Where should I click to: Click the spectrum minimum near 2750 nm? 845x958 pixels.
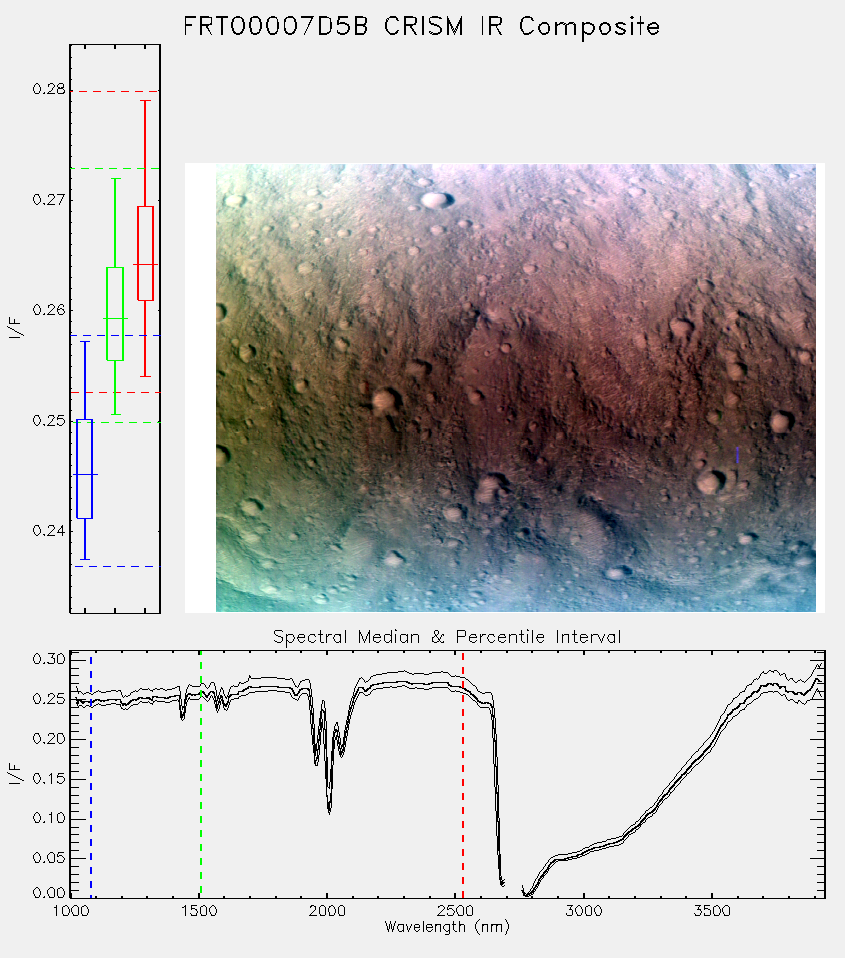tap(527, 893)
